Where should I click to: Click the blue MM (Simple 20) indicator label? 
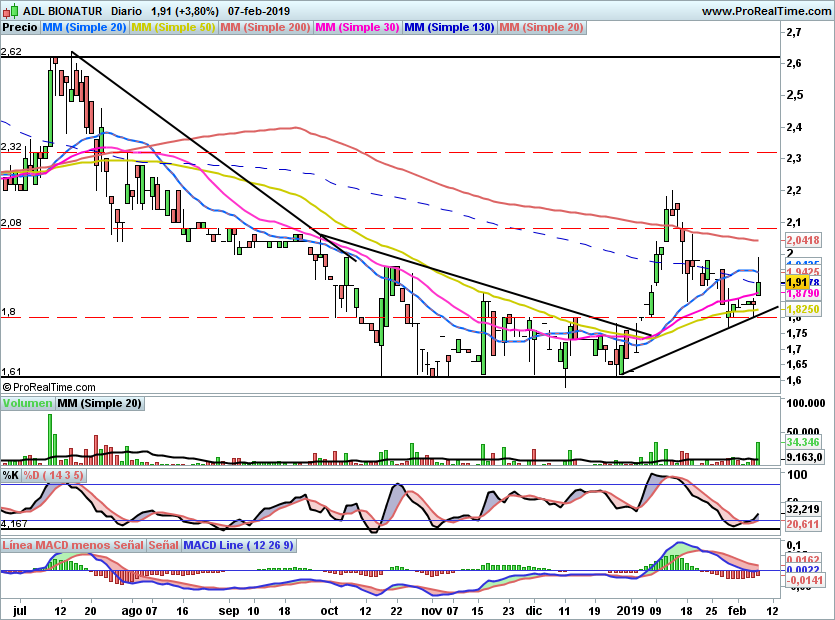[85, 27]
